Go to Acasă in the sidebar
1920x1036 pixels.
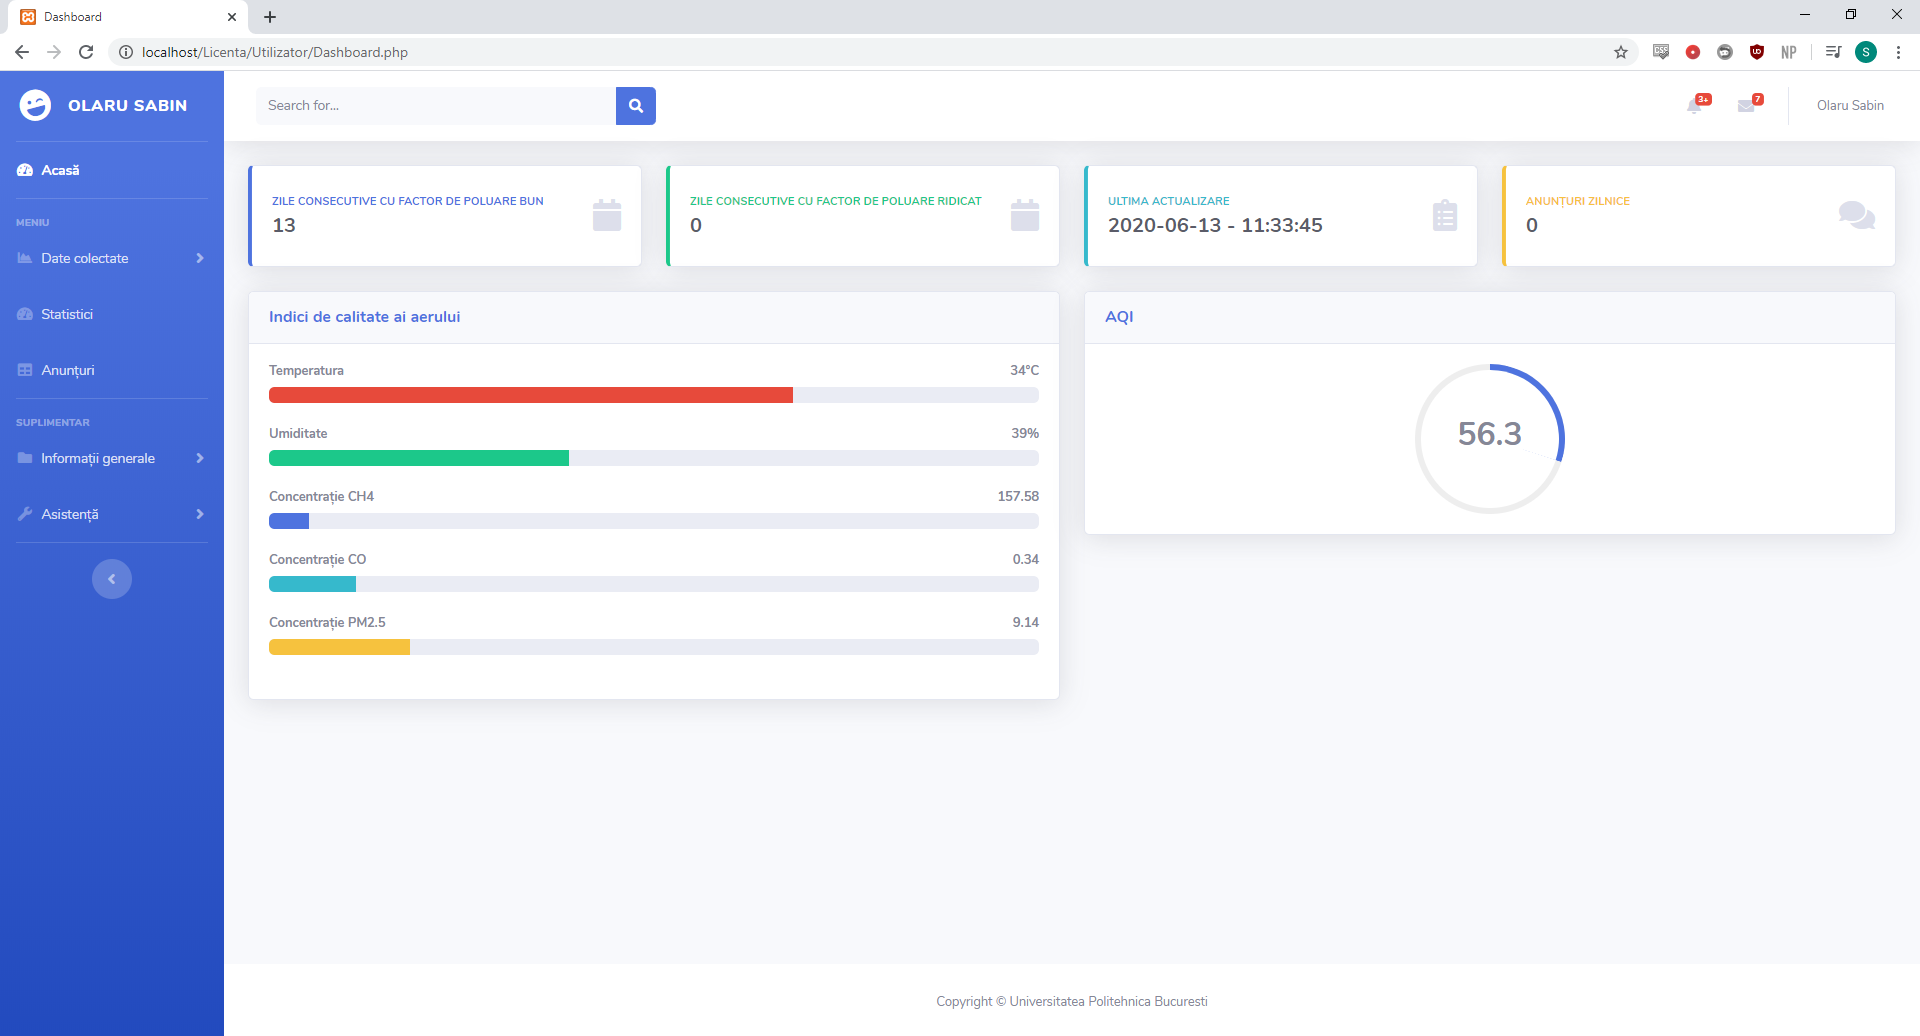[x=60, y=170]
